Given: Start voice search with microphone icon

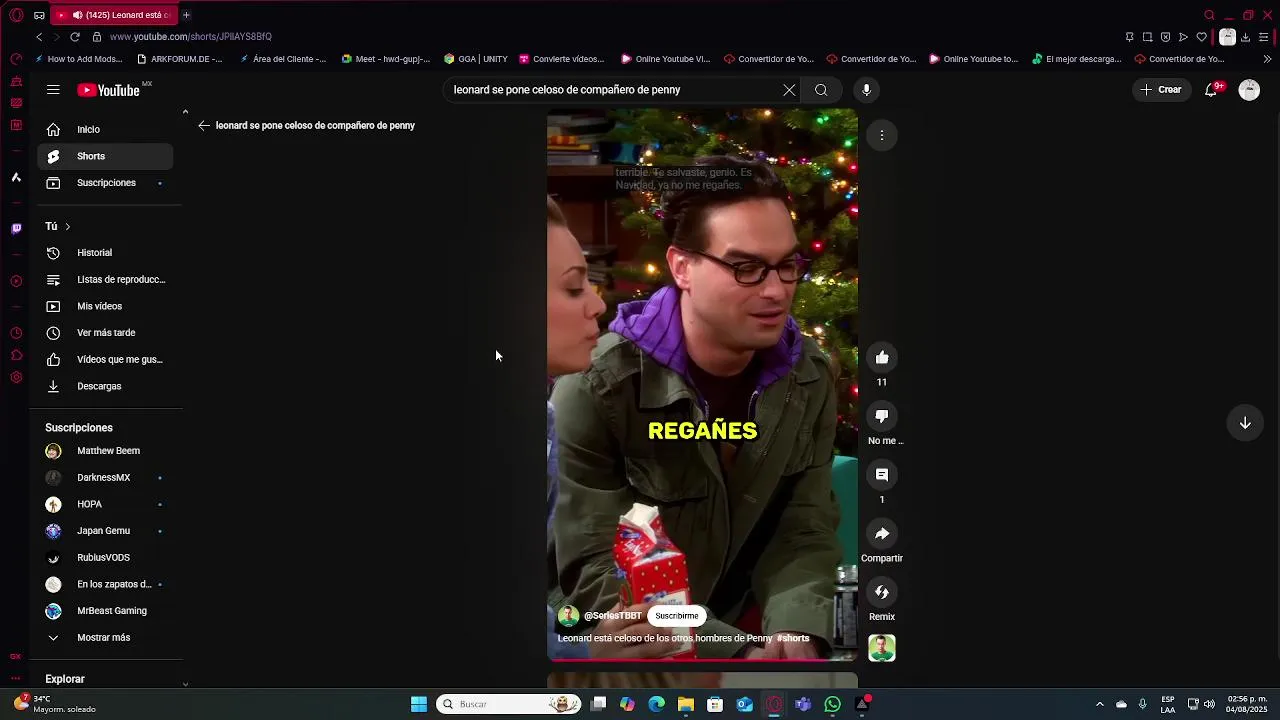Looking at the screenshot, I should tap(866, 90).
